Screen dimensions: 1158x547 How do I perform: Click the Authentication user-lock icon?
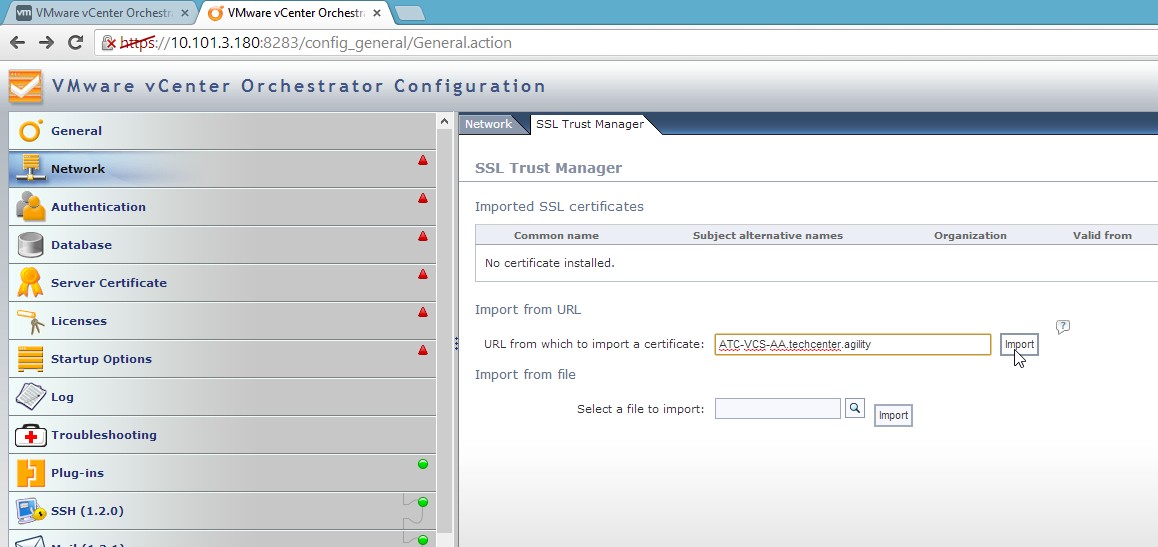(31, 207)
